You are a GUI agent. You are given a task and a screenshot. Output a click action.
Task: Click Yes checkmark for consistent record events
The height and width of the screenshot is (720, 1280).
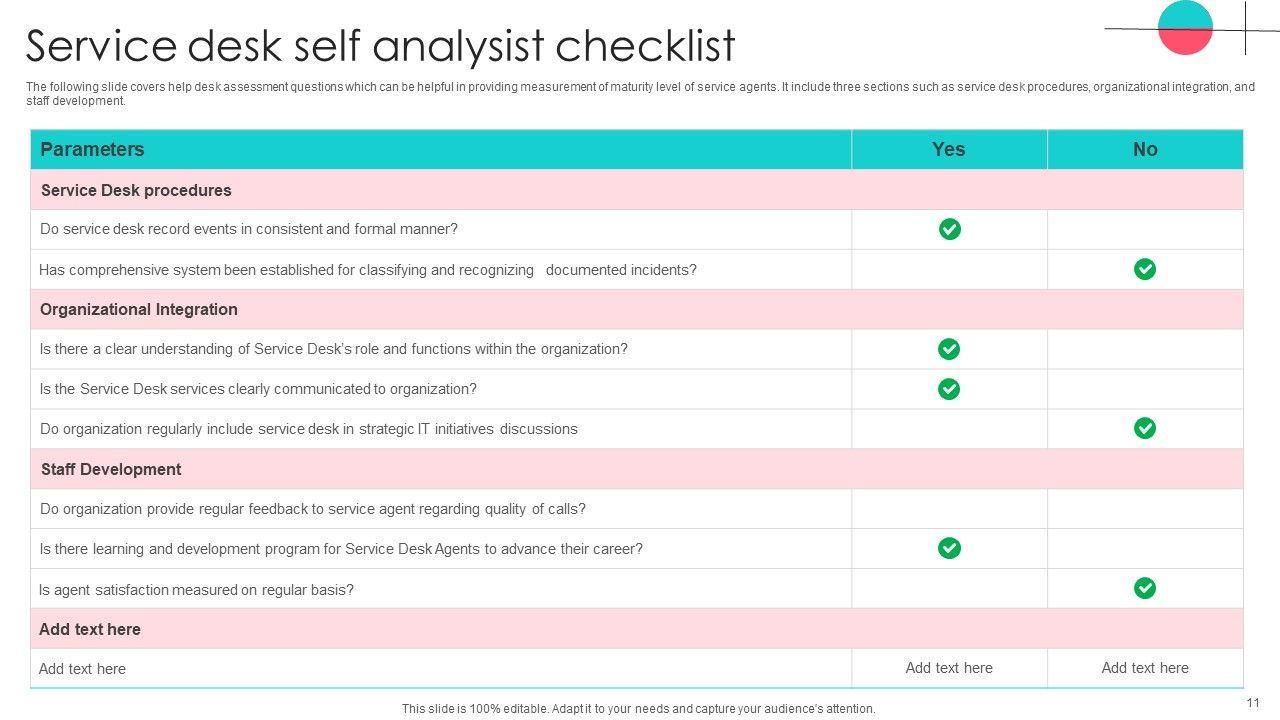[x=949, y=229]
